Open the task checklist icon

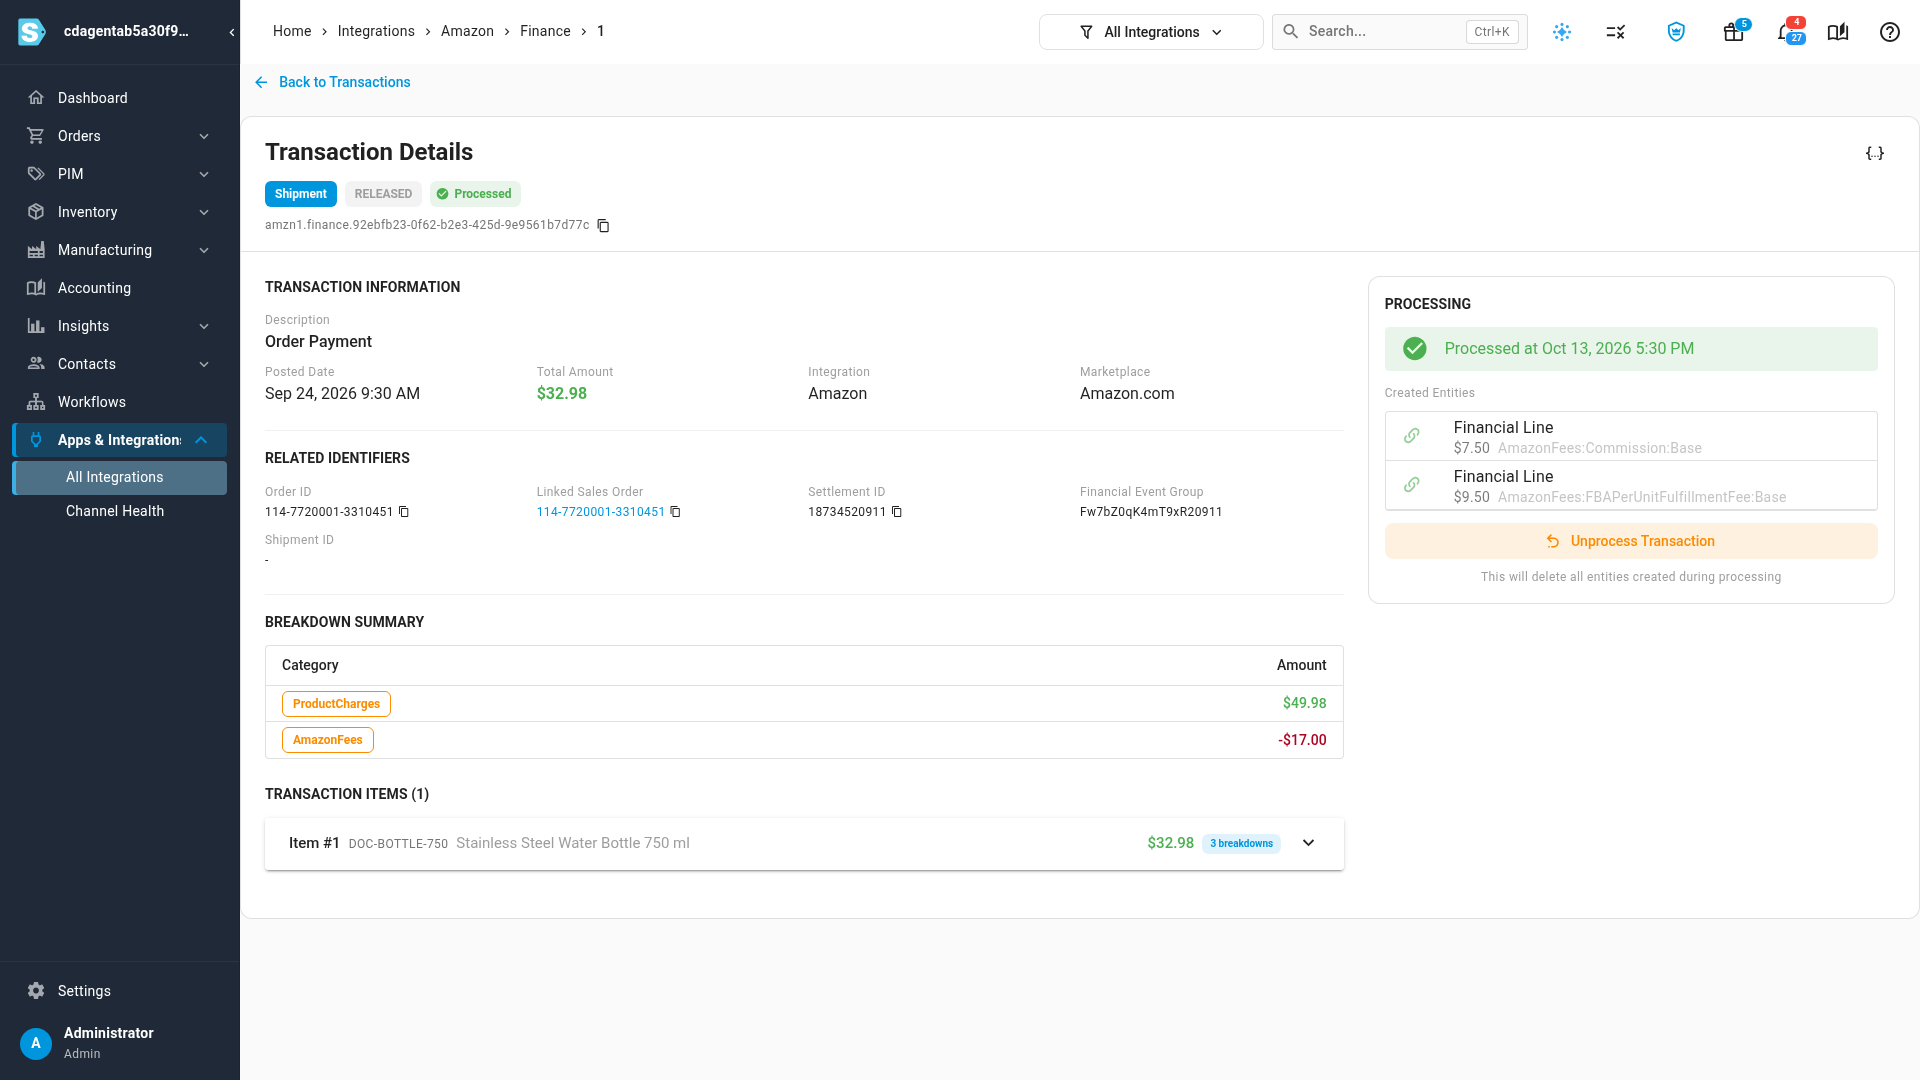(x=1616, y=32)
